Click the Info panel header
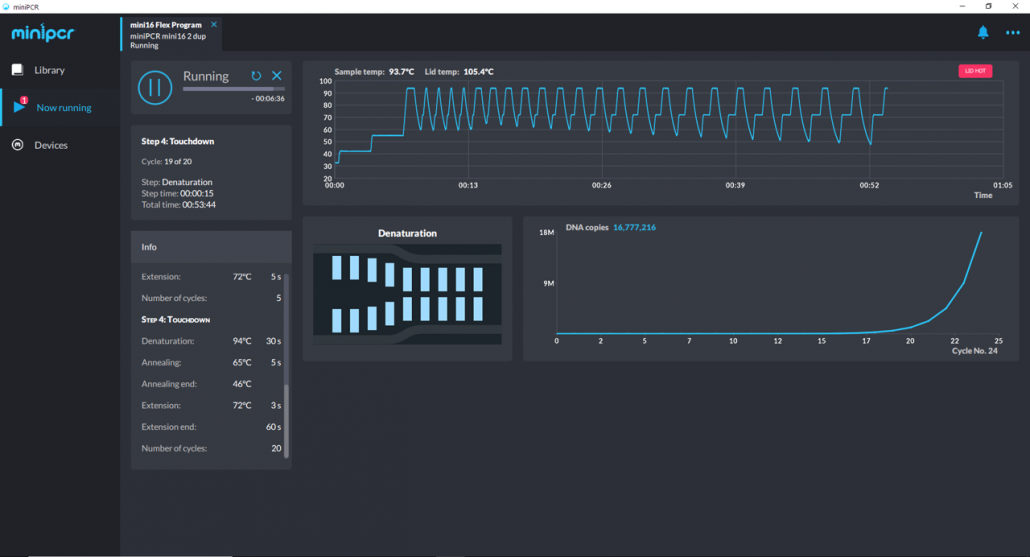 (x=211, y=247)
